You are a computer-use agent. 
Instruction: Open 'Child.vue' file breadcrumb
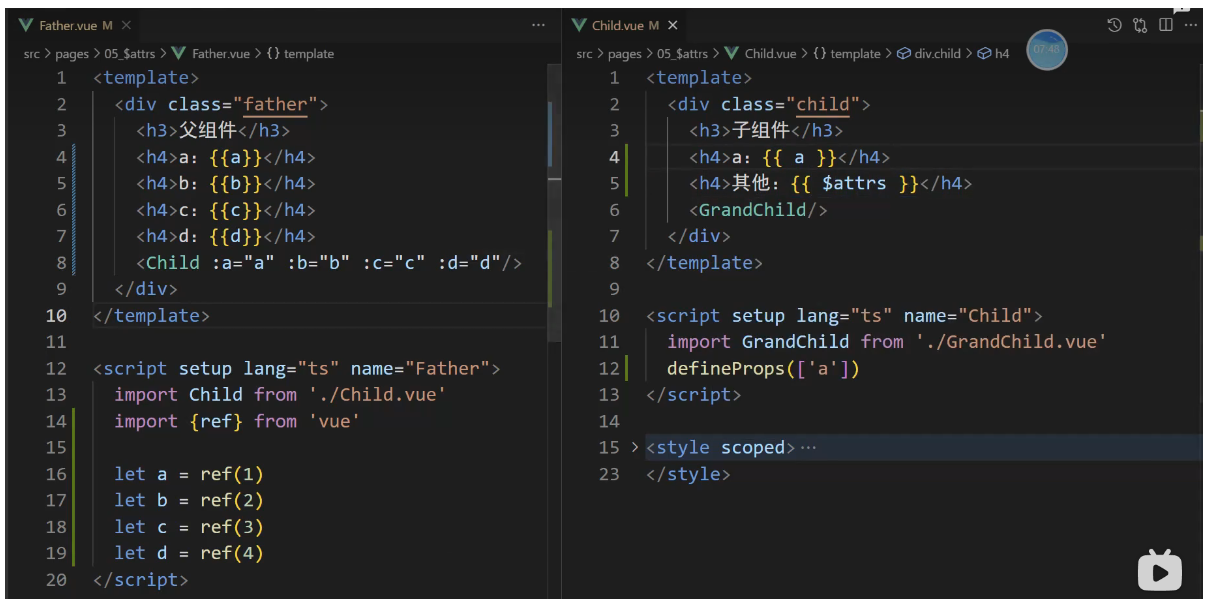point(771,54)
